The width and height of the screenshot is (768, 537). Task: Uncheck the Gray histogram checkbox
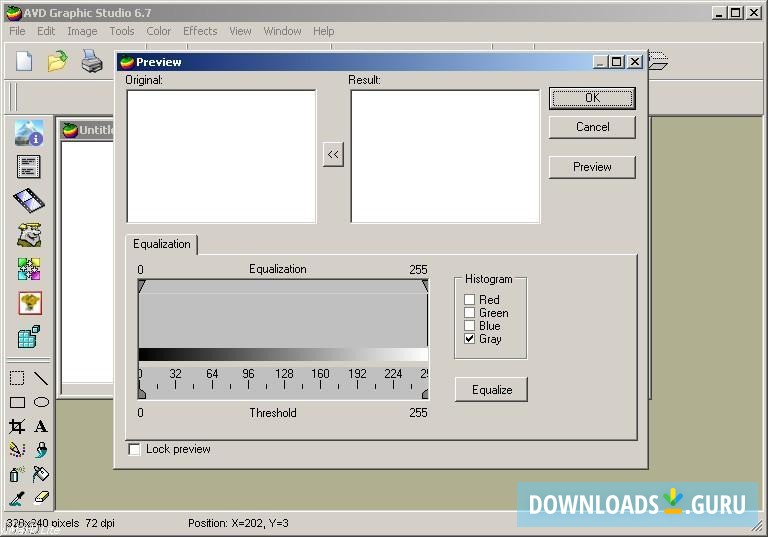[x=469, y=339]
